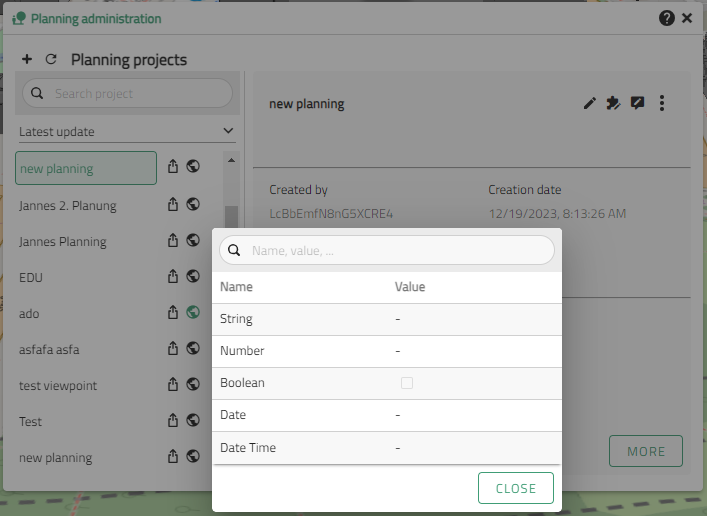Click share icon next to EDU project
The width and height of the screenshot is (707, 516).
pos(173,277)
